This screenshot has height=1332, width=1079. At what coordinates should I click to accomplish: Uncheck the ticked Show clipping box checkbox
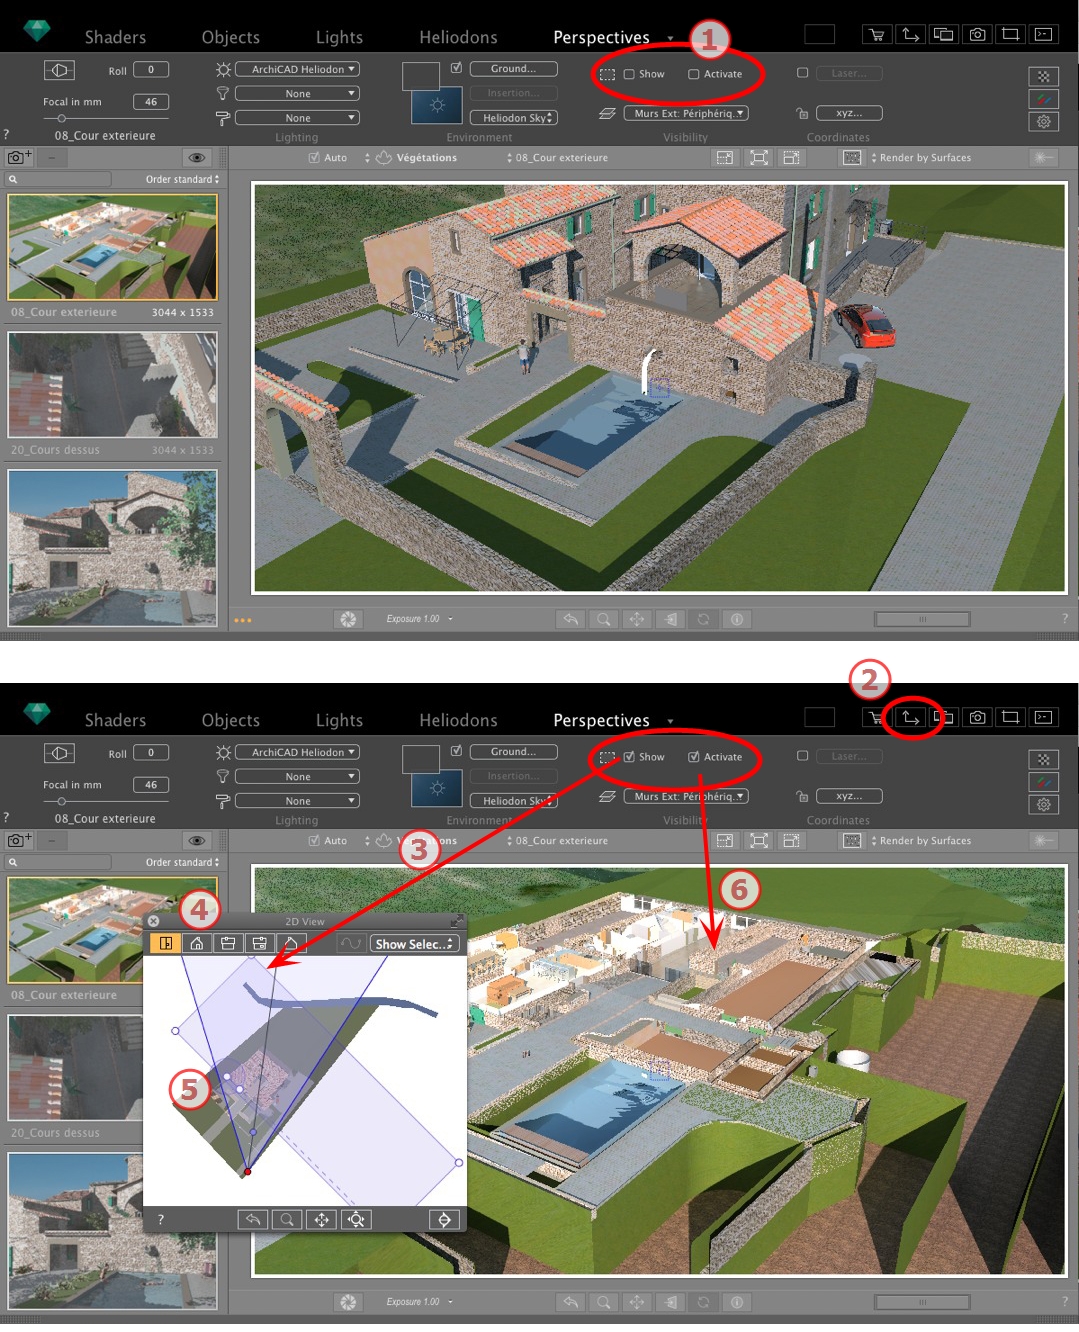629,757
